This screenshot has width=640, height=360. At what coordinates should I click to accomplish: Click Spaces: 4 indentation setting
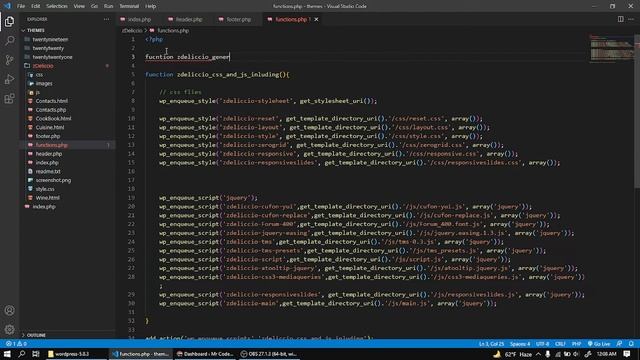(x=520, y=344)
